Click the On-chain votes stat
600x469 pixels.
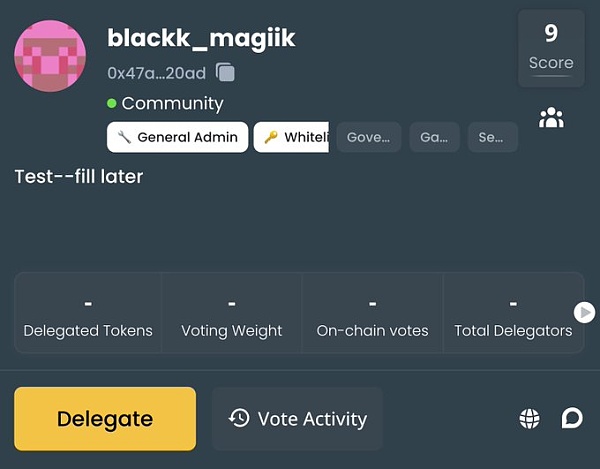pyautogui.click(x=372, y=314)
